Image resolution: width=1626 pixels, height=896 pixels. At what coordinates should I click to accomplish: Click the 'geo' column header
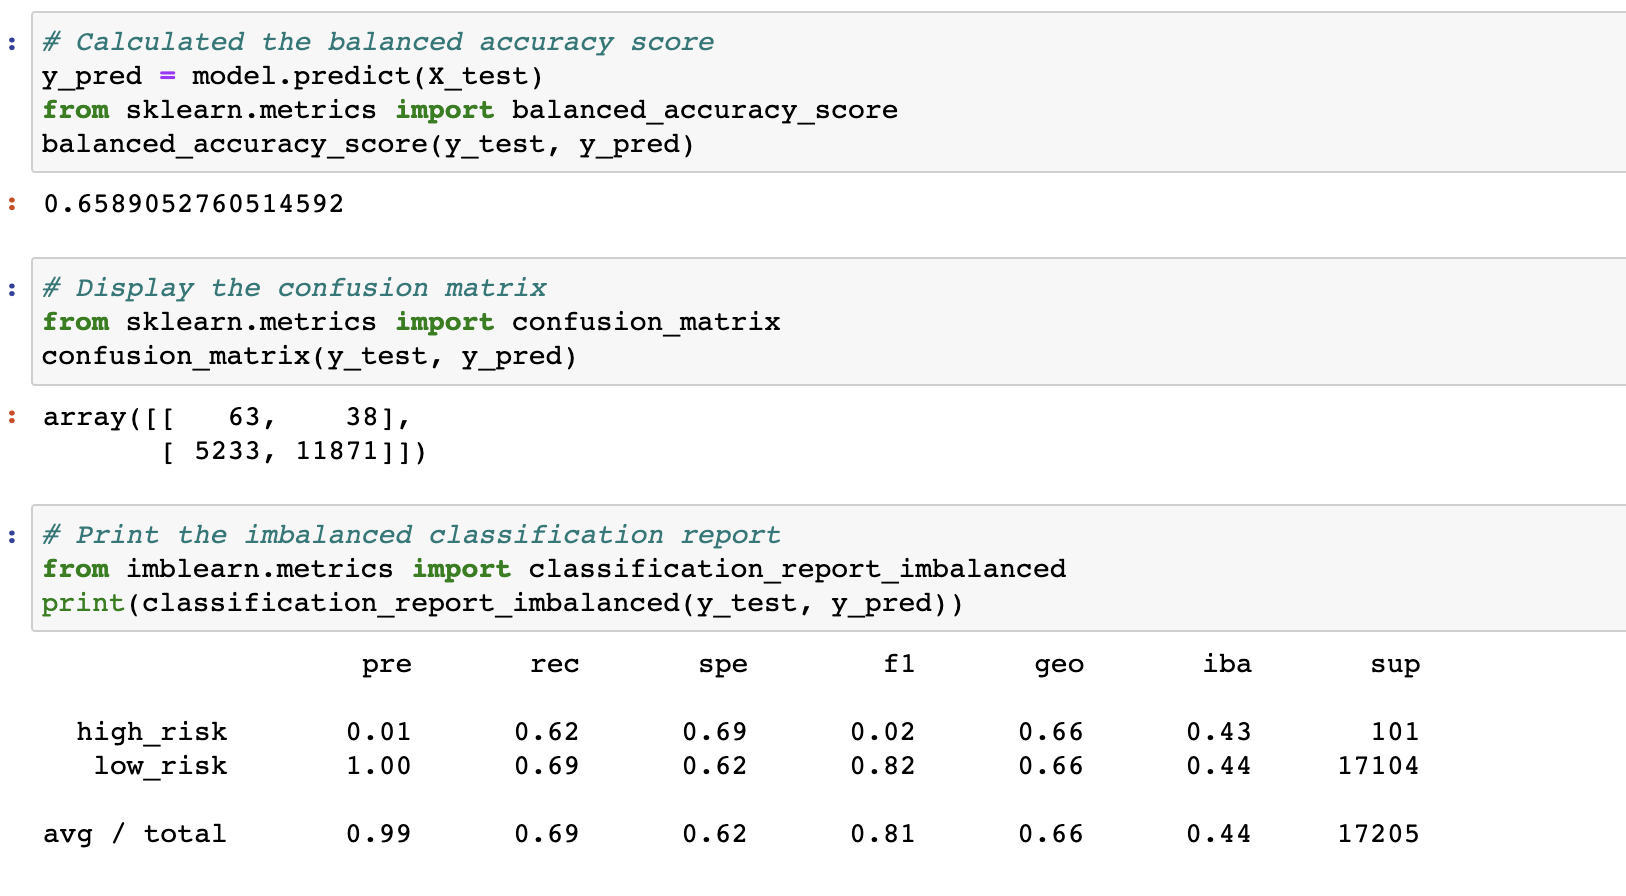click(x=1059, y=665)
